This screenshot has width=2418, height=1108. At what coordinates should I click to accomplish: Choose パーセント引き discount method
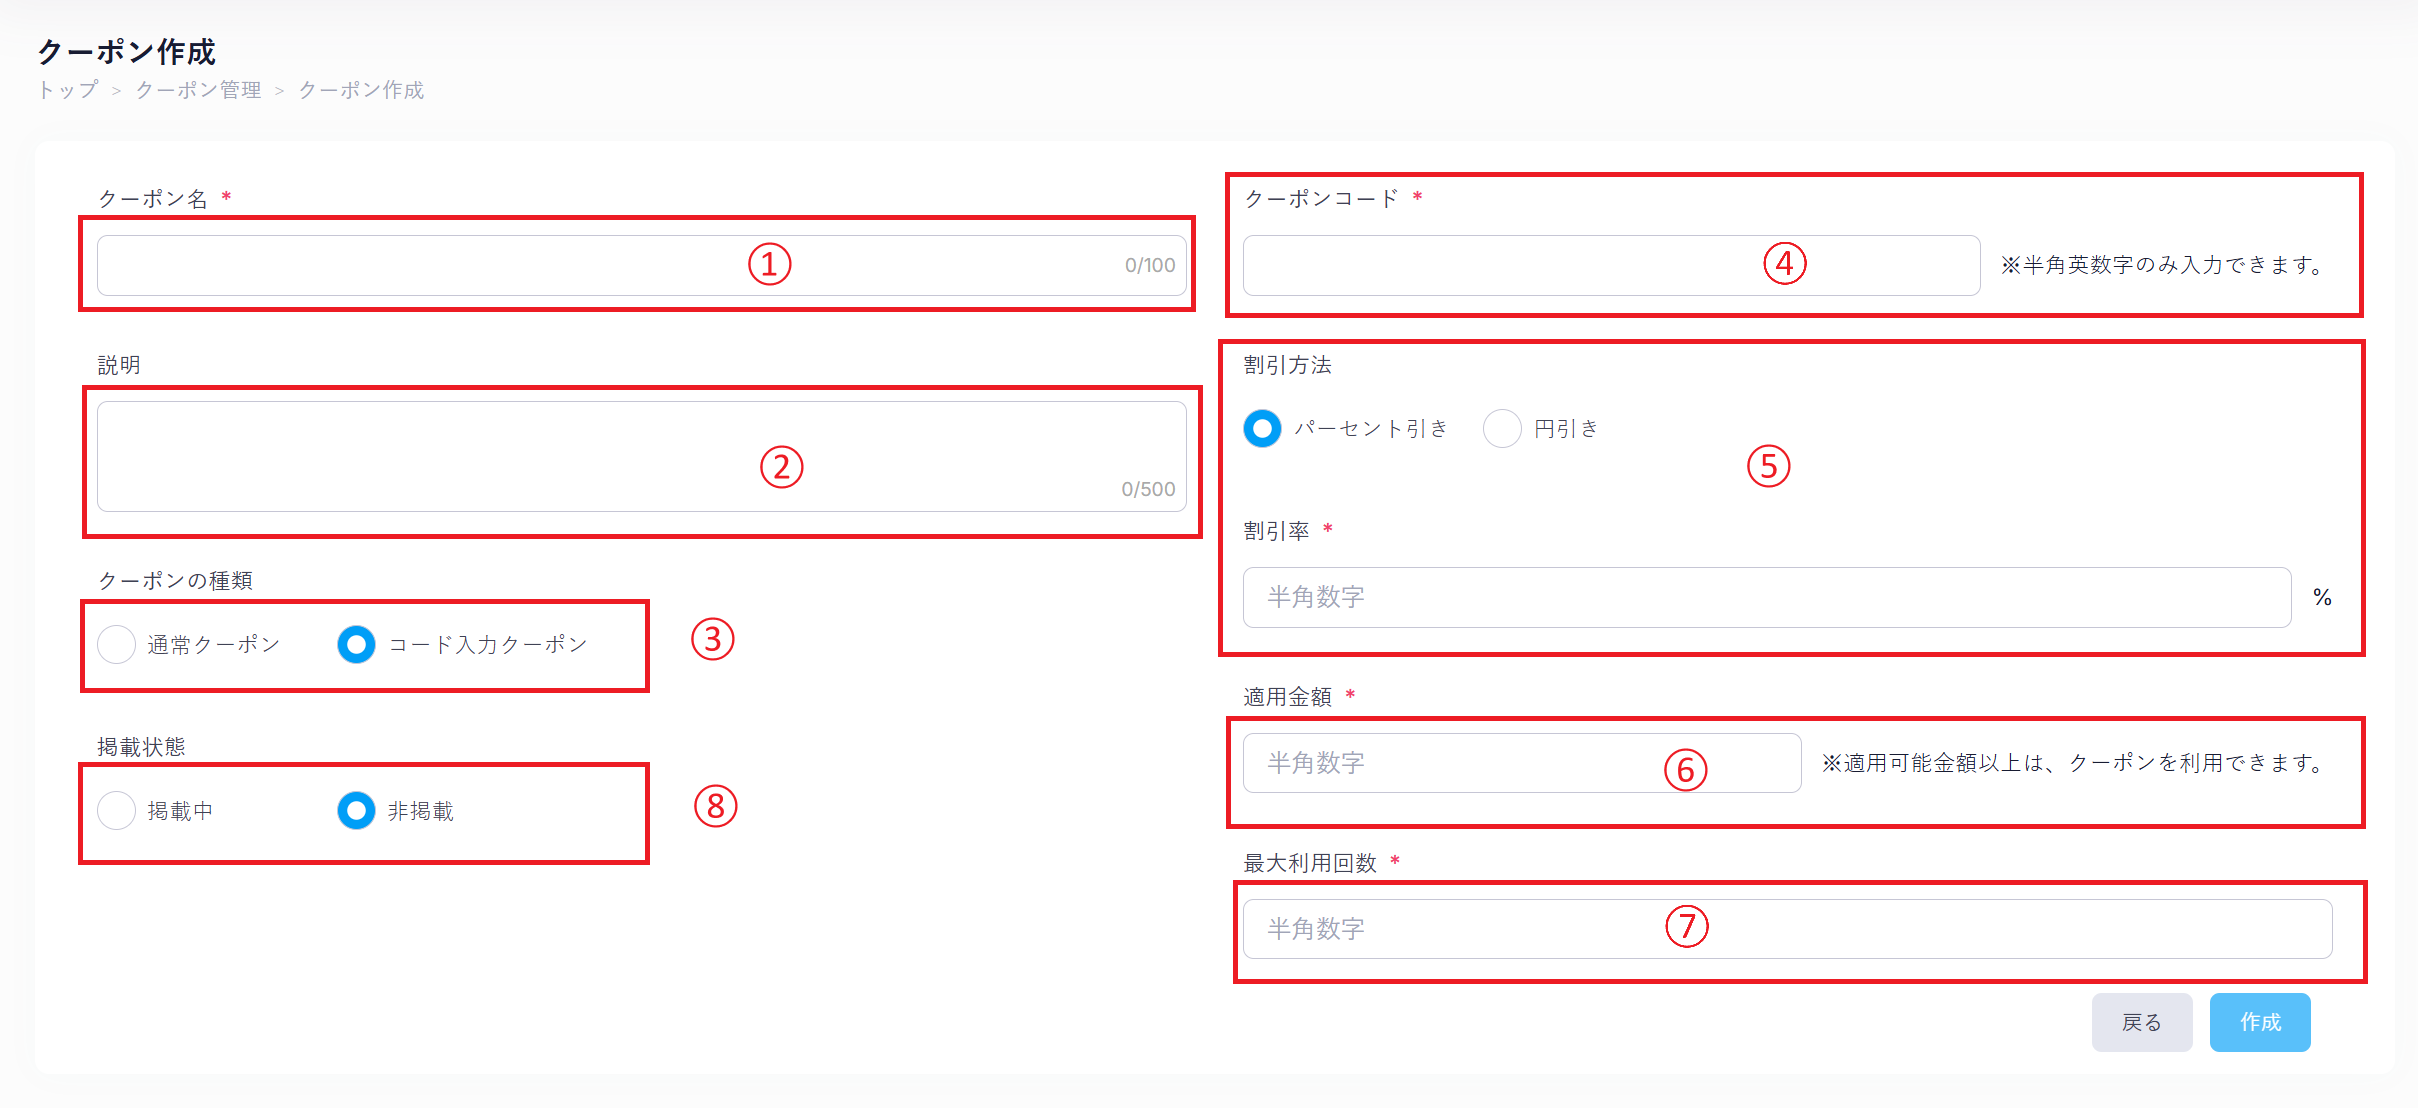[1262, 428]
